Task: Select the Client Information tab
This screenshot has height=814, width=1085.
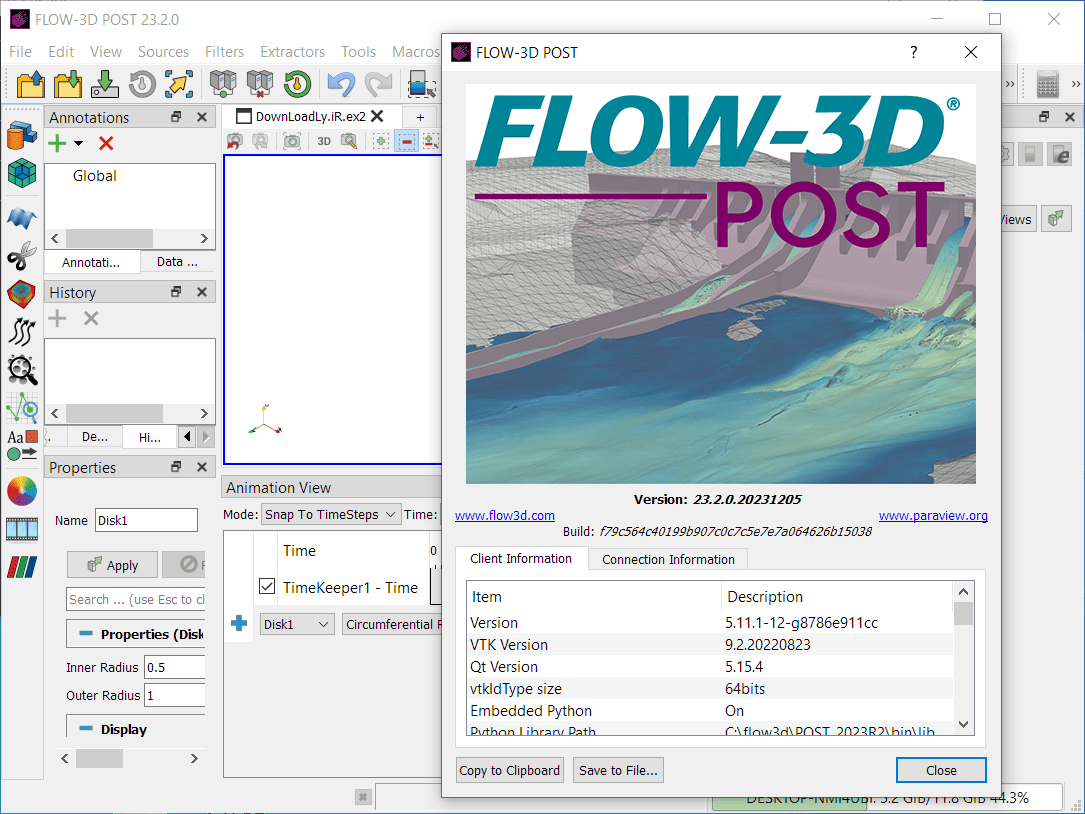Action: [x=521, y=559]
